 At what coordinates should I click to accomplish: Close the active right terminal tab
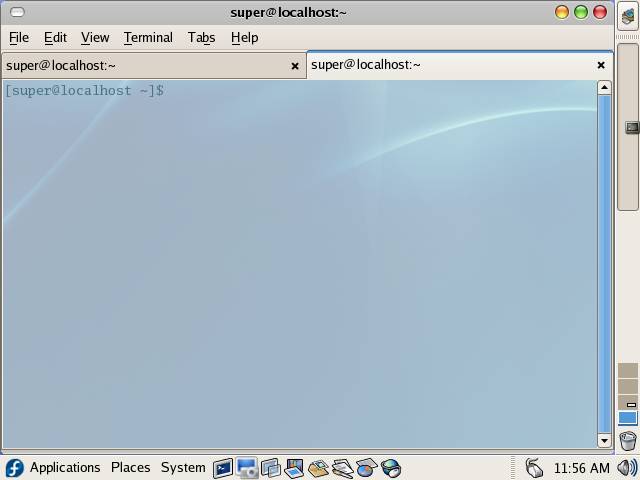601,65
